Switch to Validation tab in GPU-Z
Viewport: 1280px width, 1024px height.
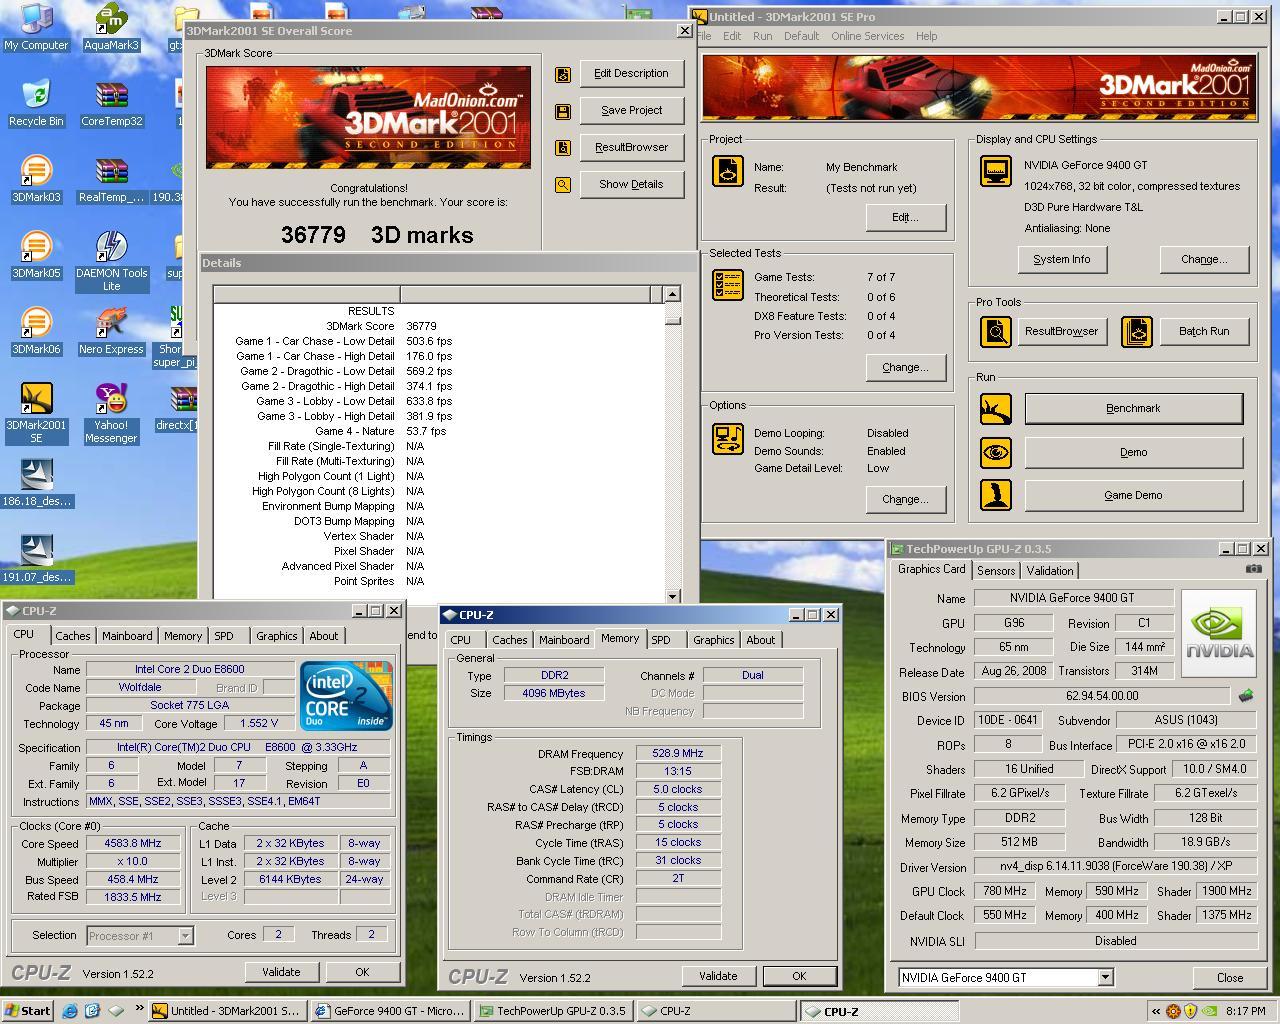pos(1050,571)
